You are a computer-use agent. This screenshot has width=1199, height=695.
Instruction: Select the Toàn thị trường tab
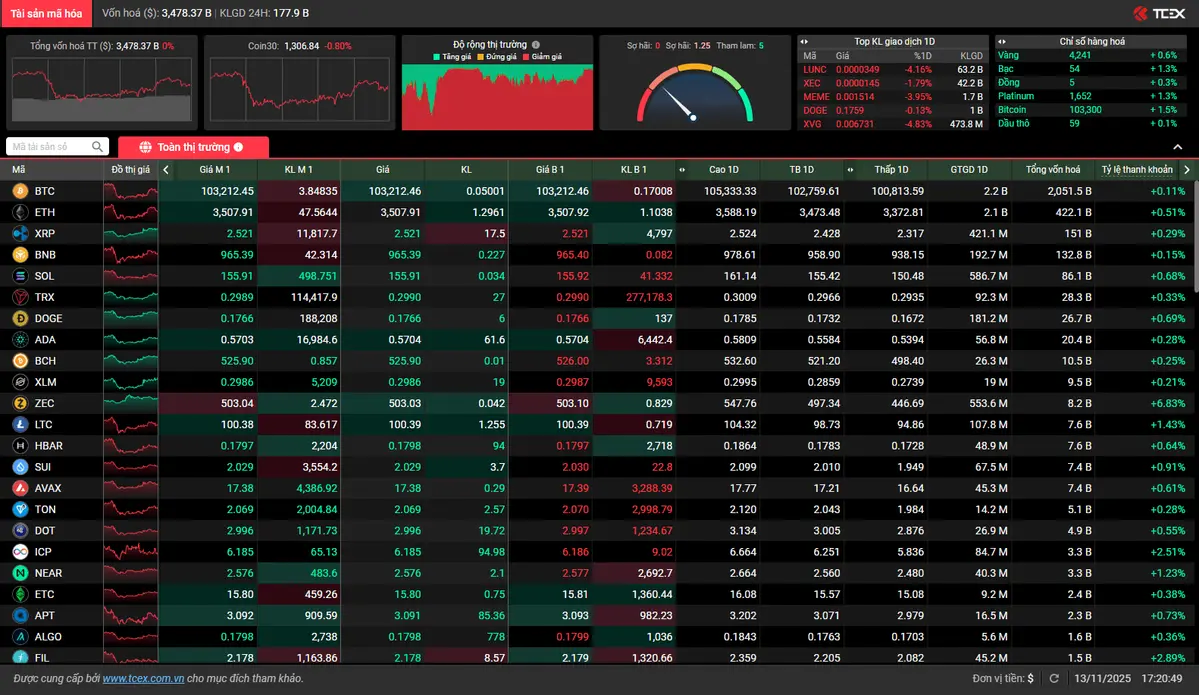point(193,147)
